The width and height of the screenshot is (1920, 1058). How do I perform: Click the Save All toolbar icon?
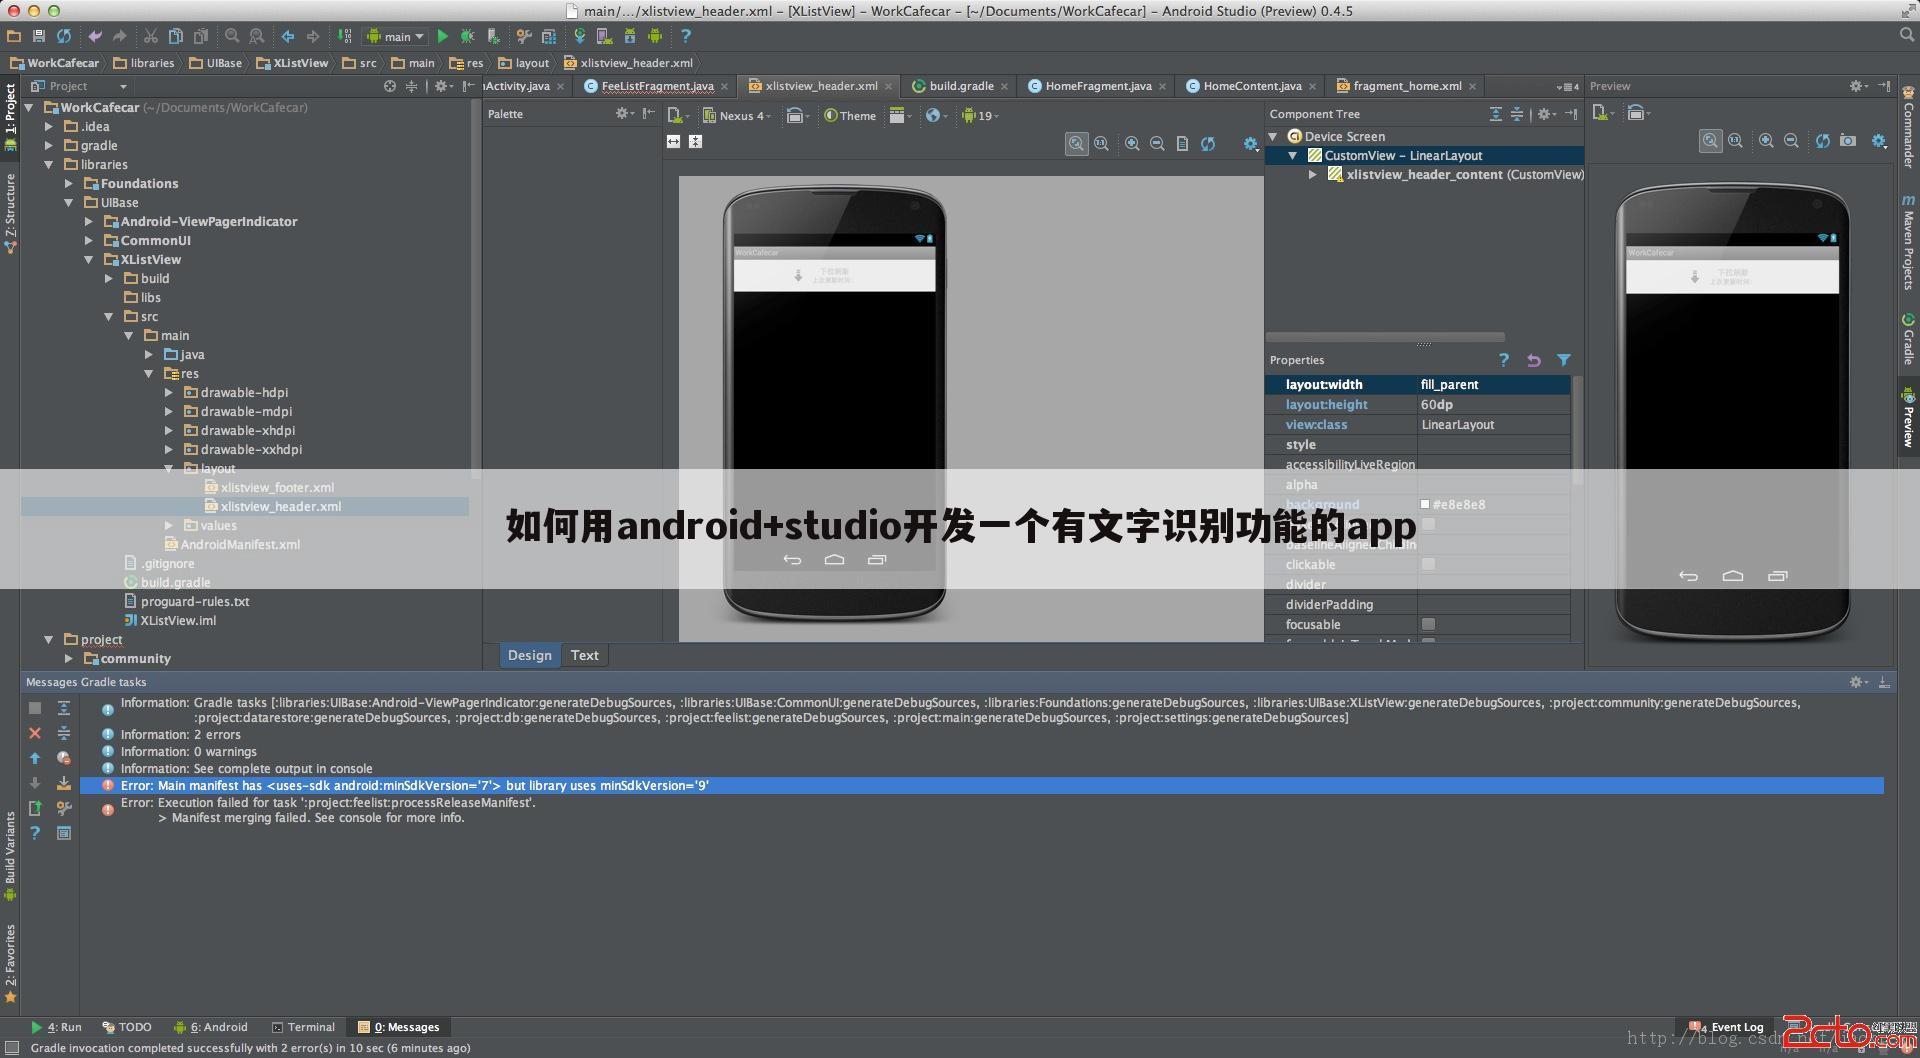39,36
